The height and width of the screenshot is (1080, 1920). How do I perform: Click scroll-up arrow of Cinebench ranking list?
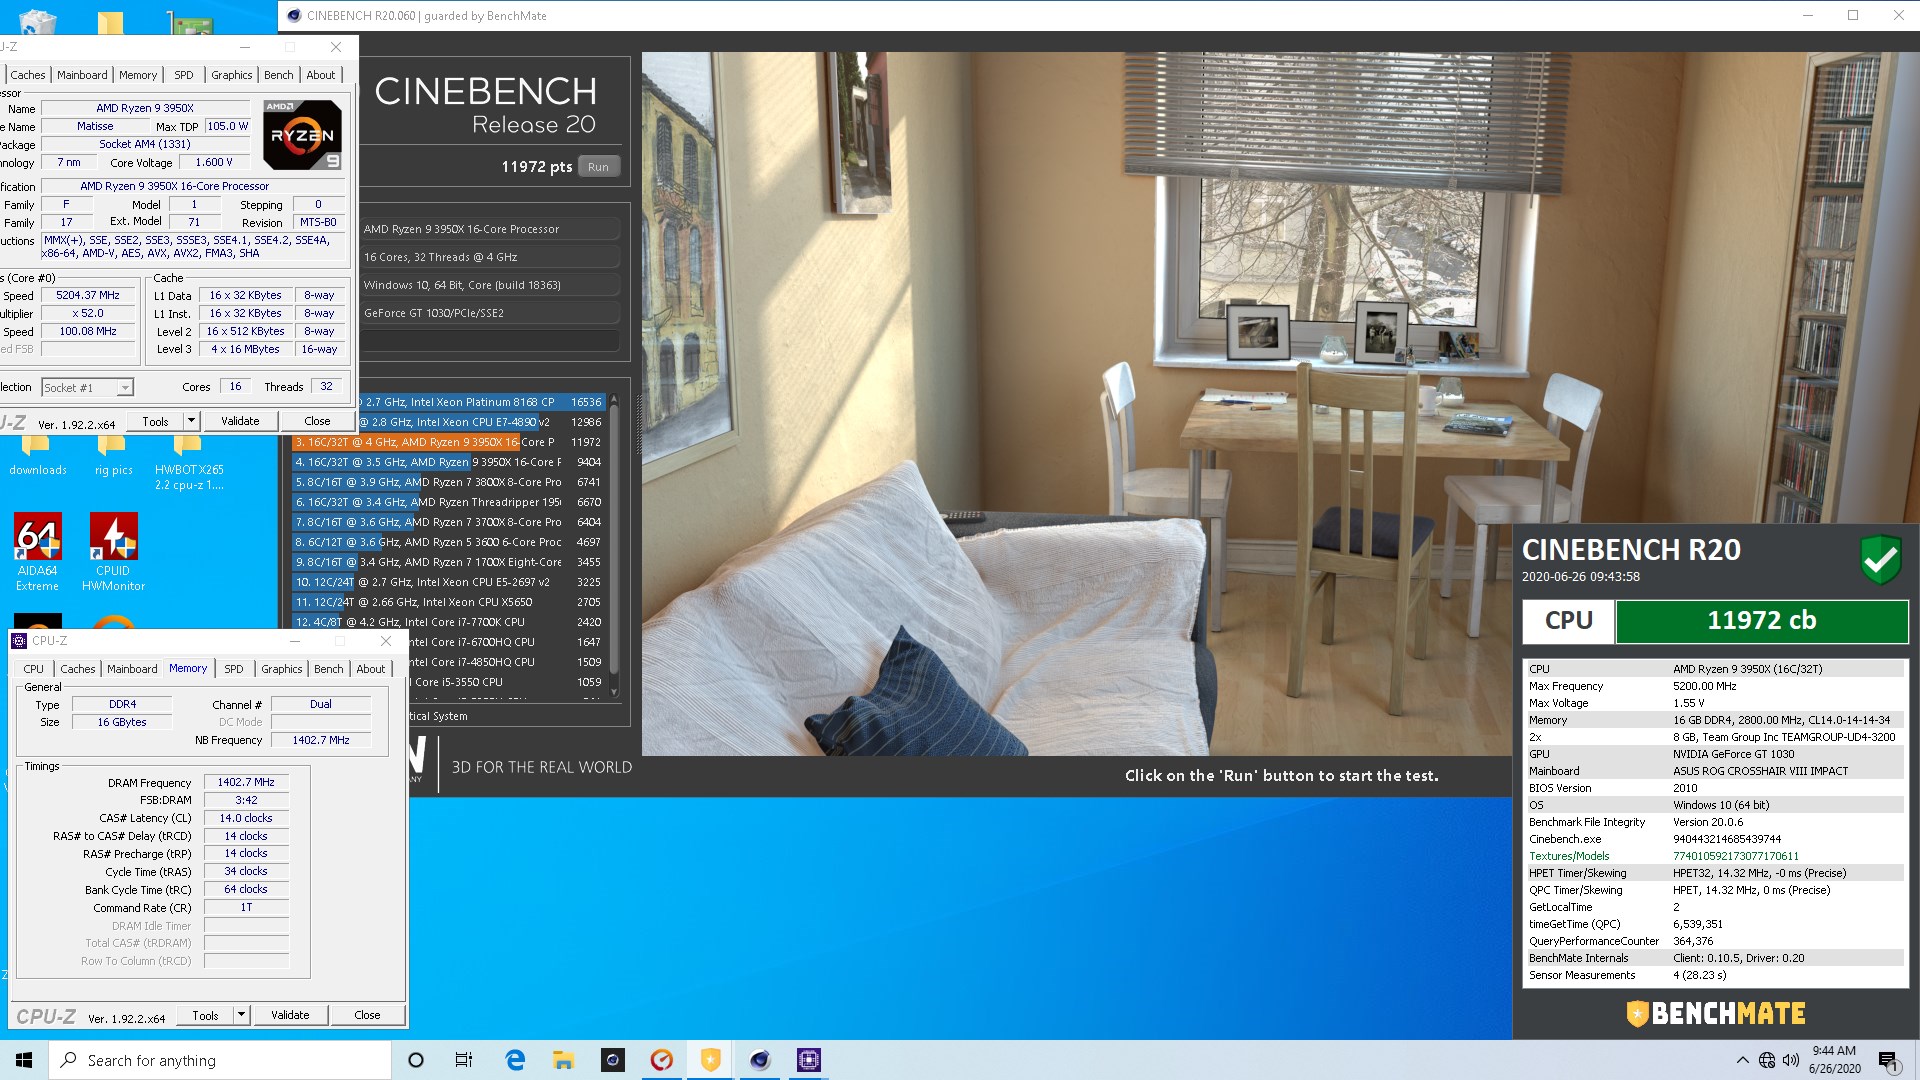[x=614, y=399]
